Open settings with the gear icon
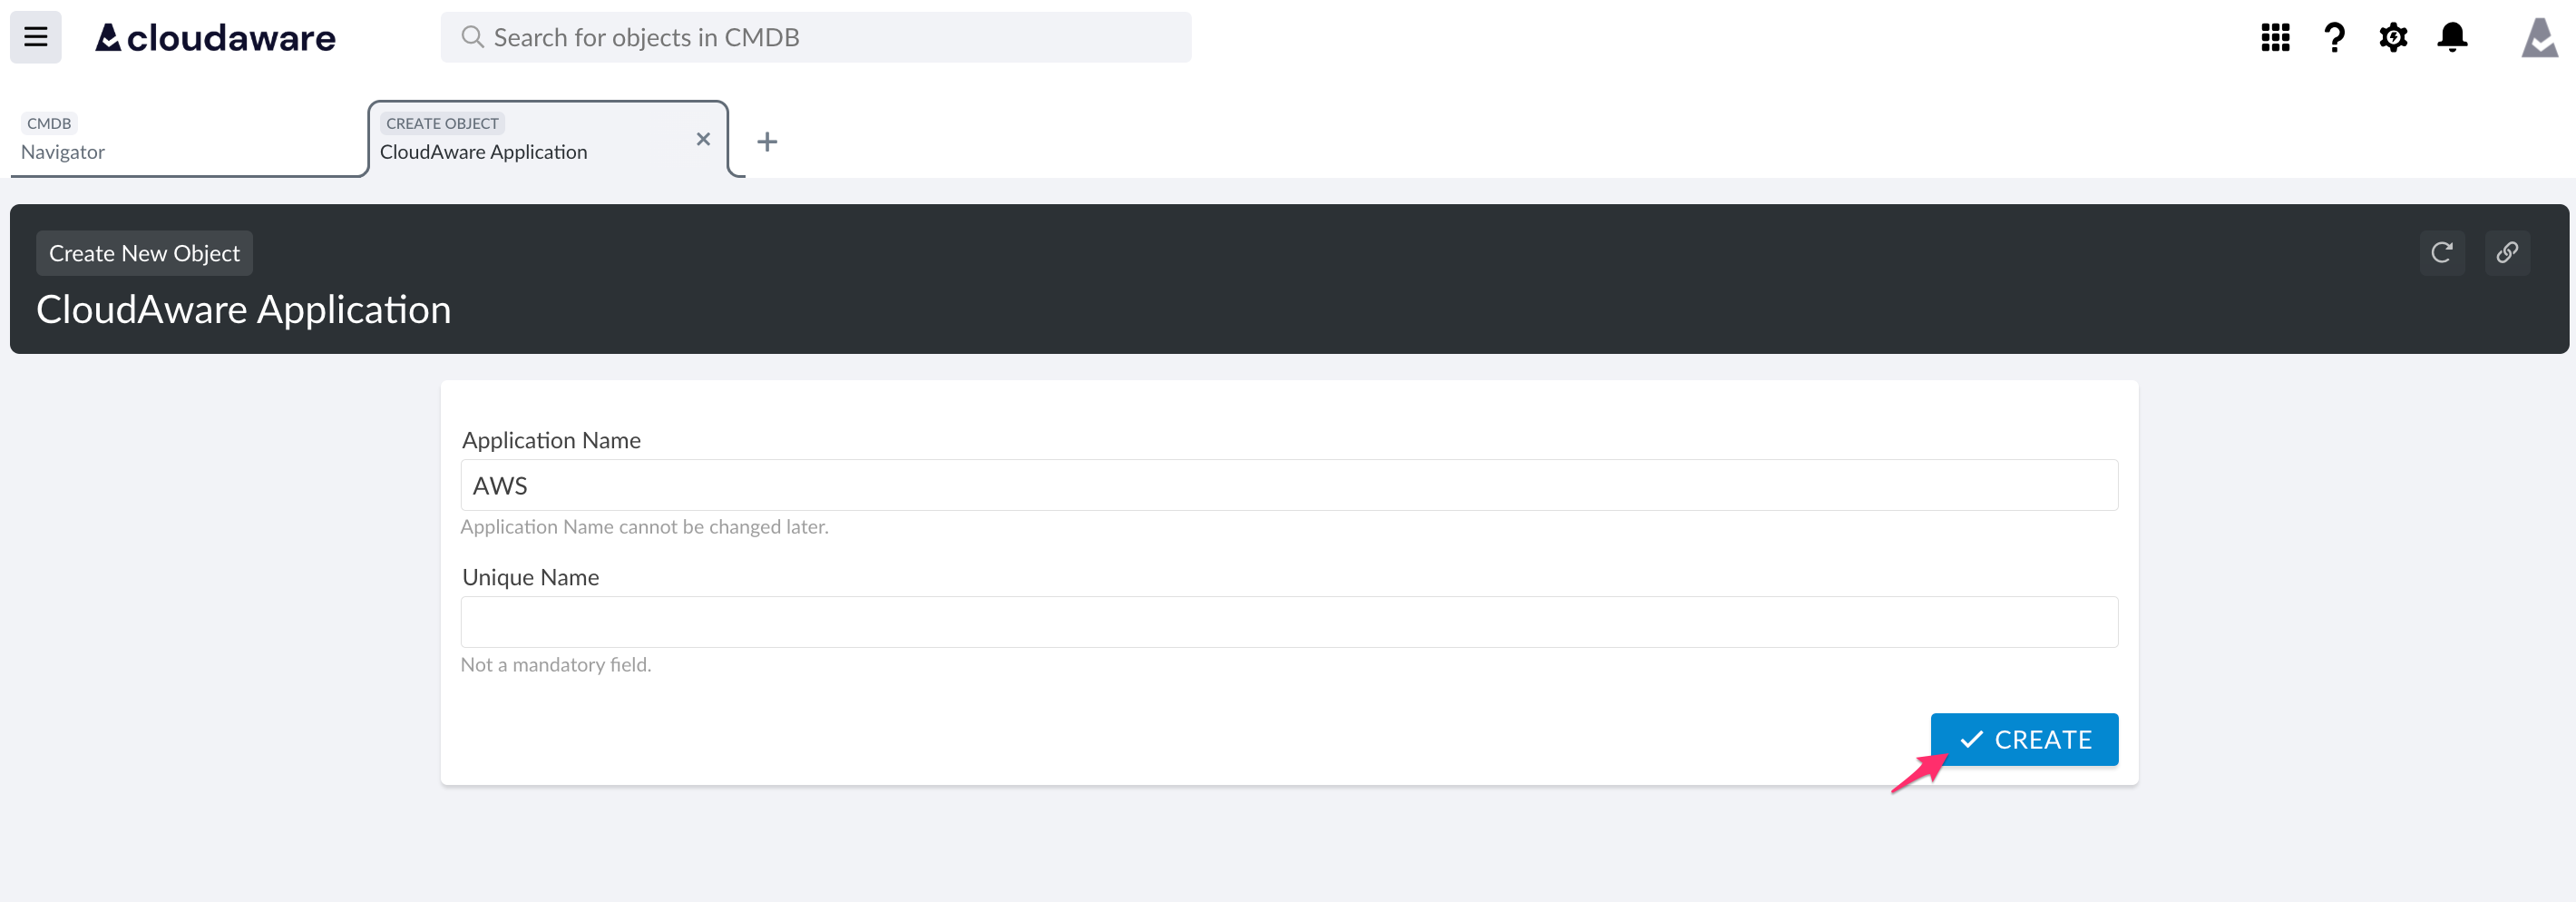Screen dimensions: 2576x902 click(x=2393, y=38)
